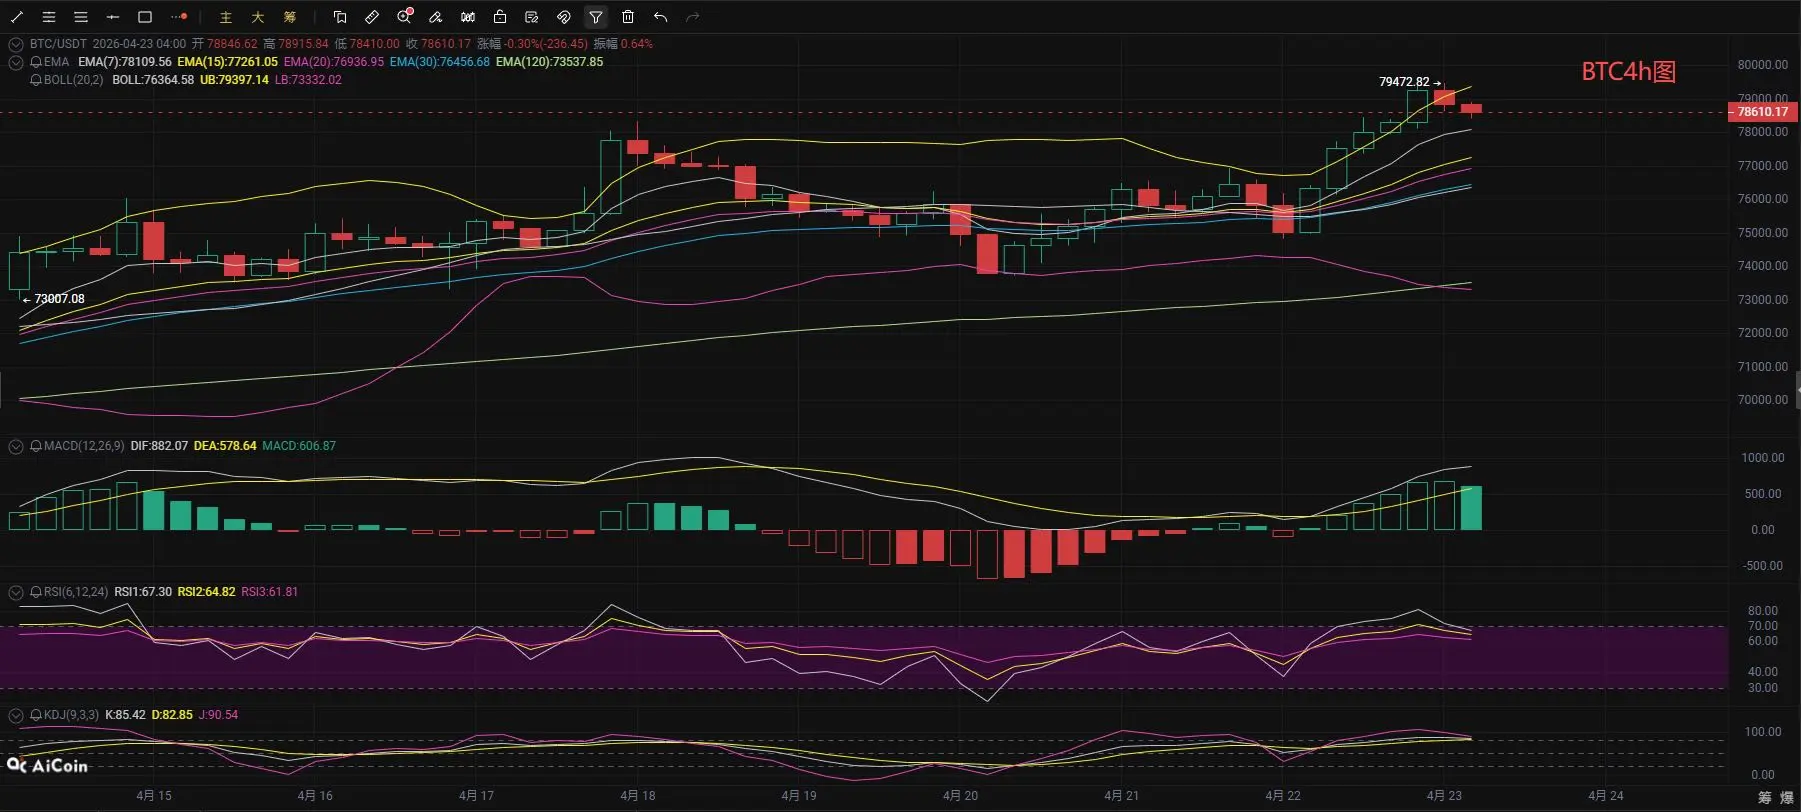
Task: Select the ruler measurement tool
Action: [372, 17]
